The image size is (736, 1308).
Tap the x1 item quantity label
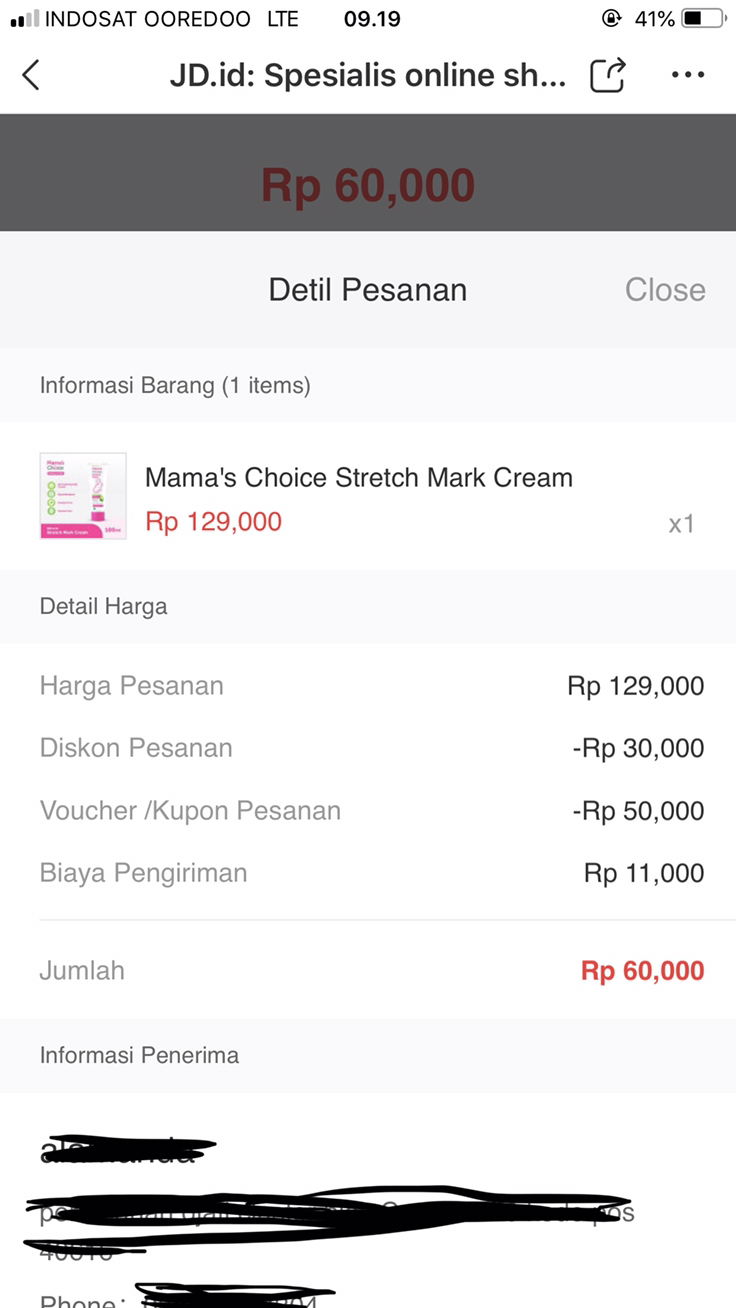[x=681, y=524]
